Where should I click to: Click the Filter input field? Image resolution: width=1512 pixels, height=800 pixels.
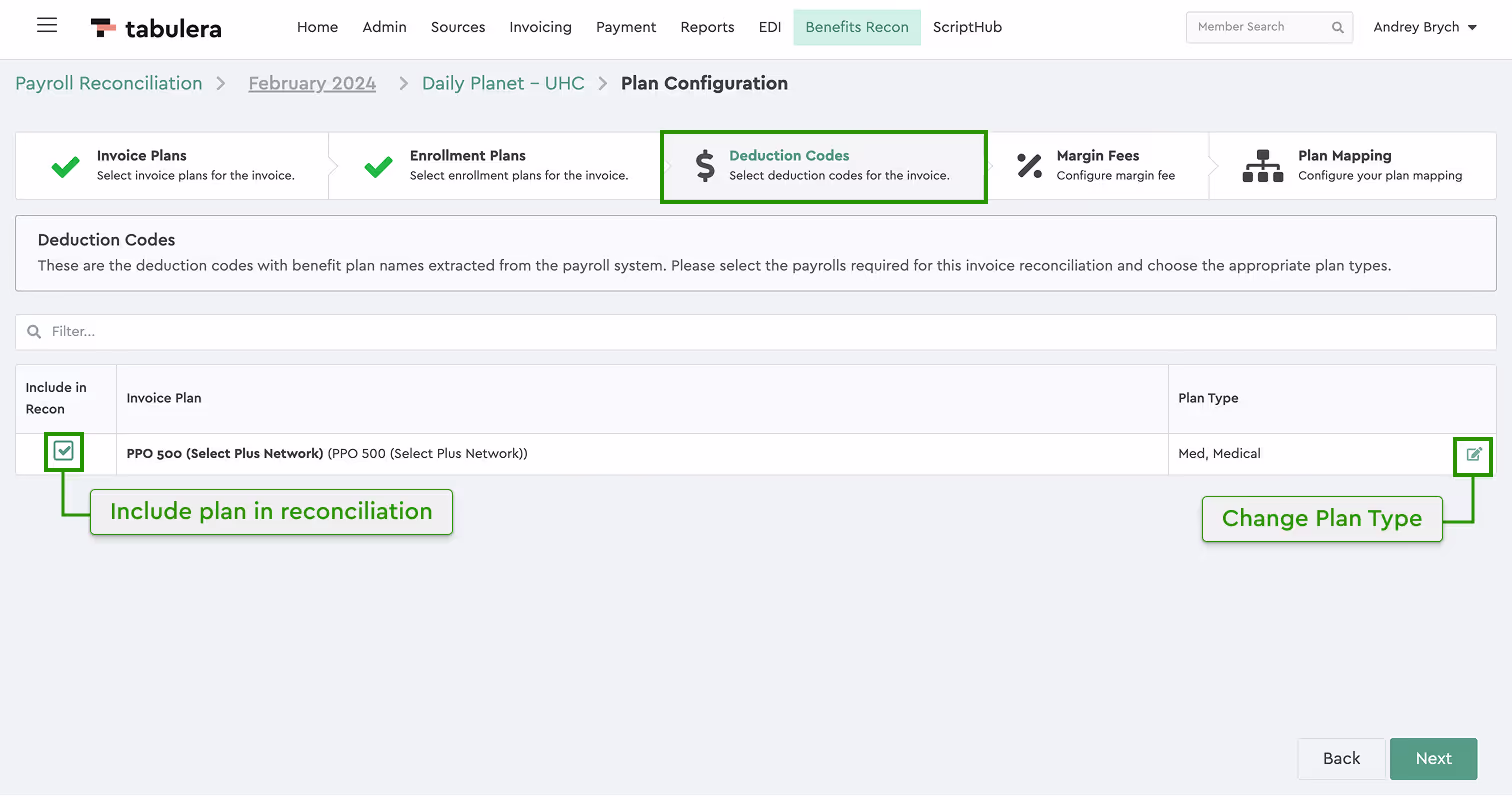(756, 332)
